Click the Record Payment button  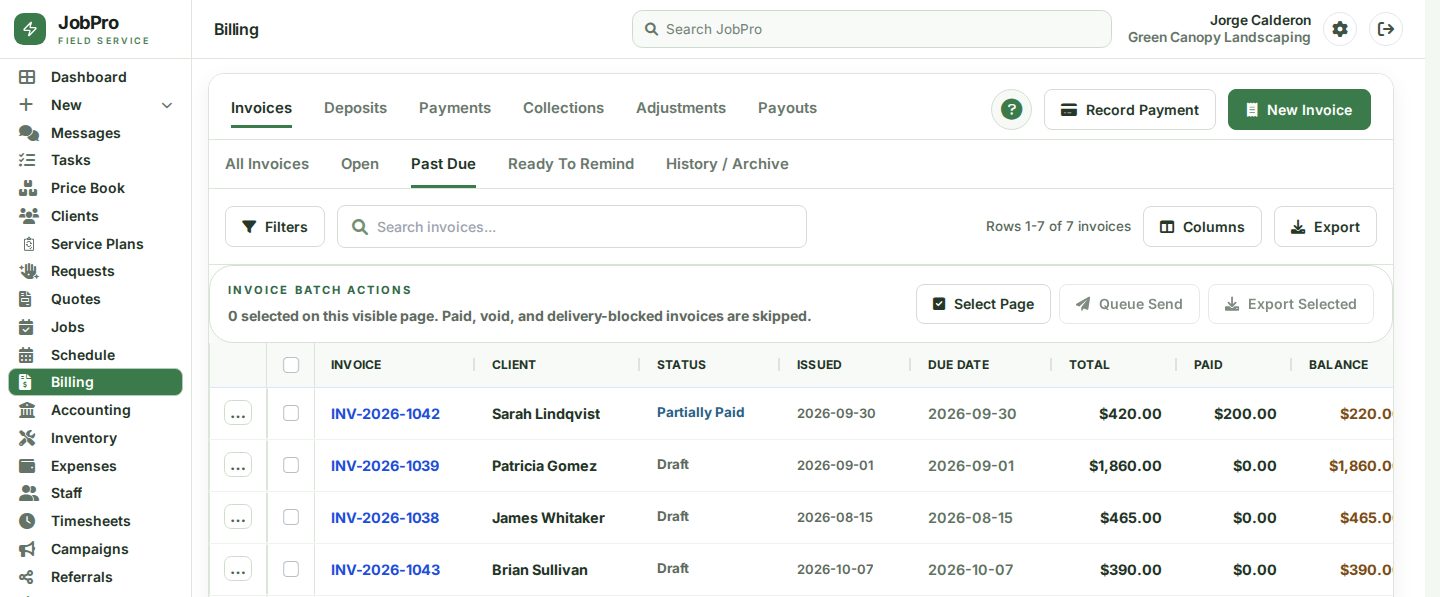tap(1130, 110)
